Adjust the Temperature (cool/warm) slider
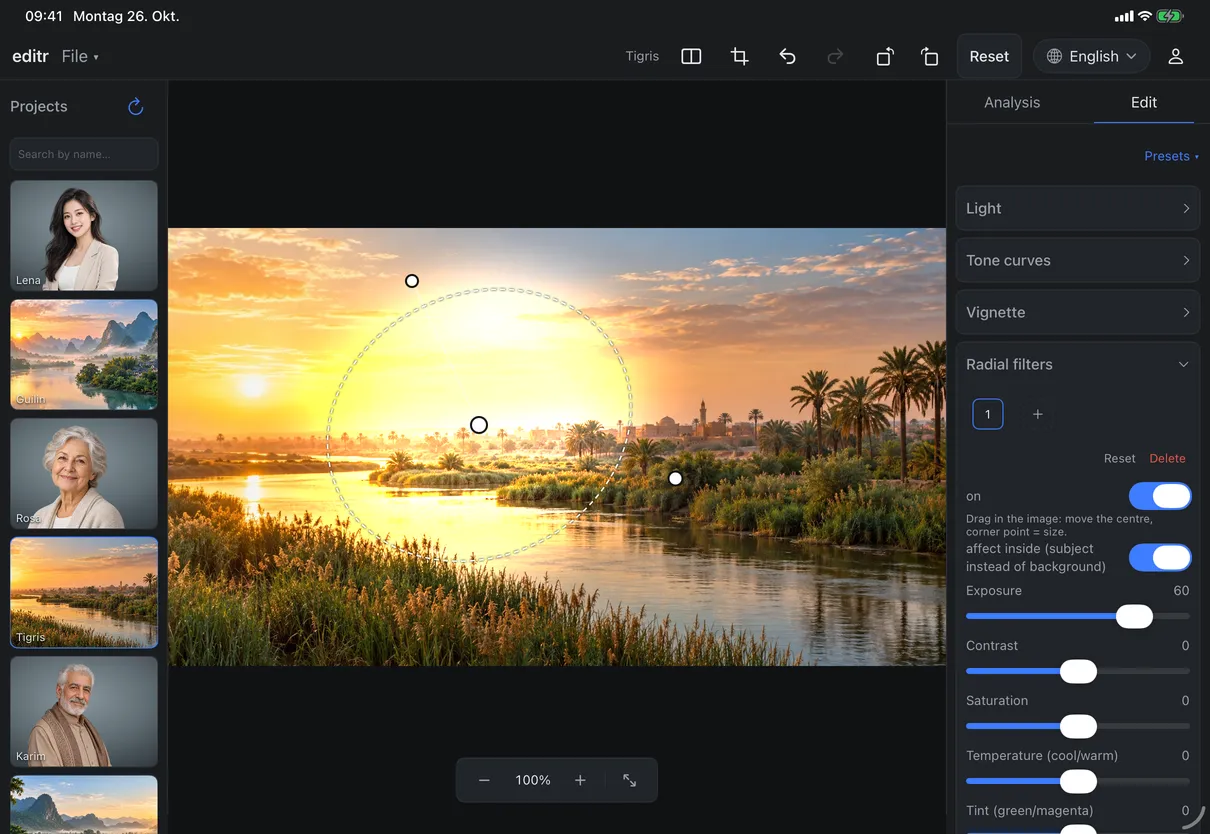The image size is (1210, 834). [1078, 782]
